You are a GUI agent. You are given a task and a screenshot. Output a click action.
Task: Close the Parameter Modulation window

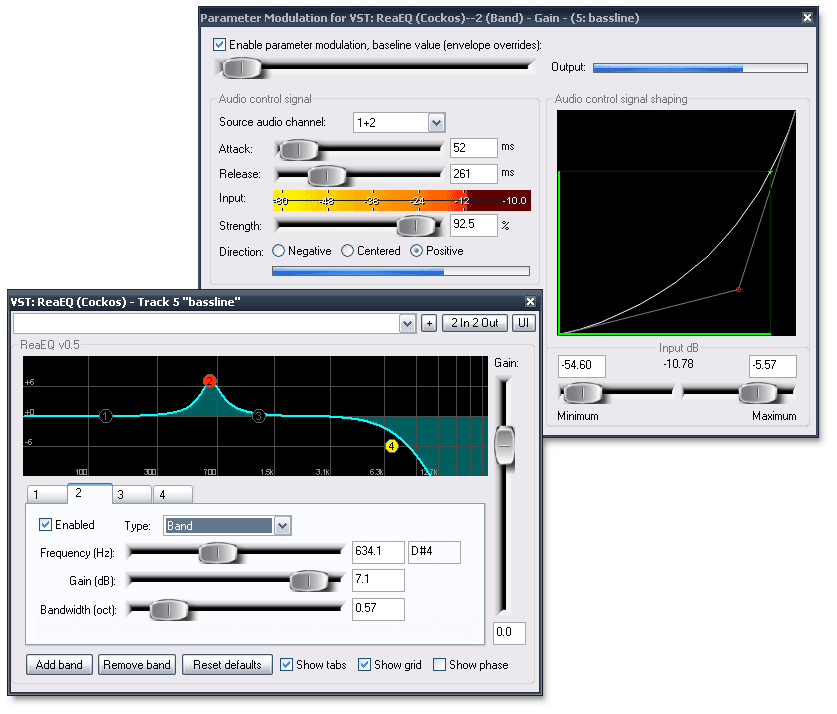coord(807,18)
